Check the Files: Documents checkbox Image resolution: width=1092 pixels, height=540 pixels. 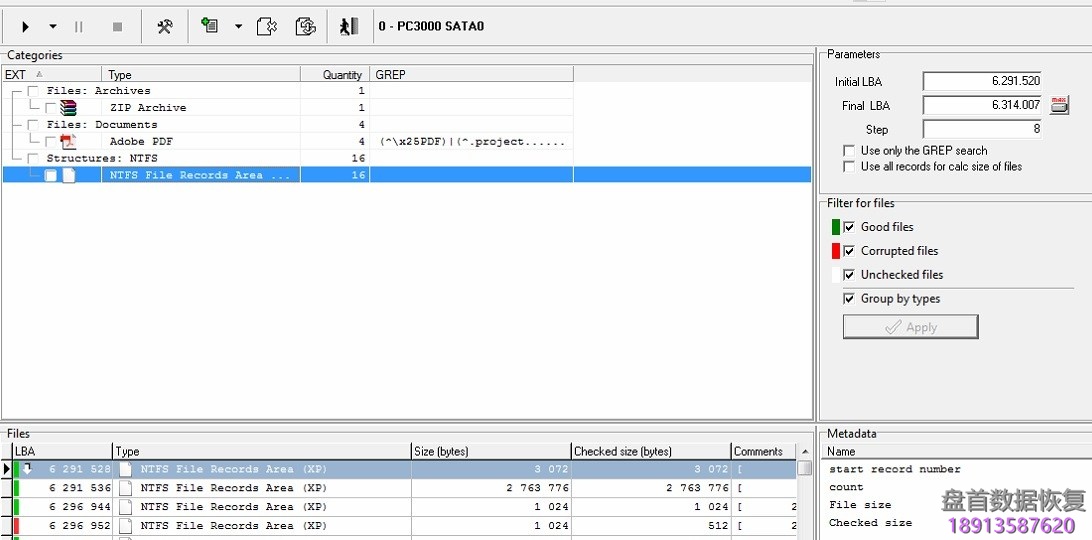[33, 125]
